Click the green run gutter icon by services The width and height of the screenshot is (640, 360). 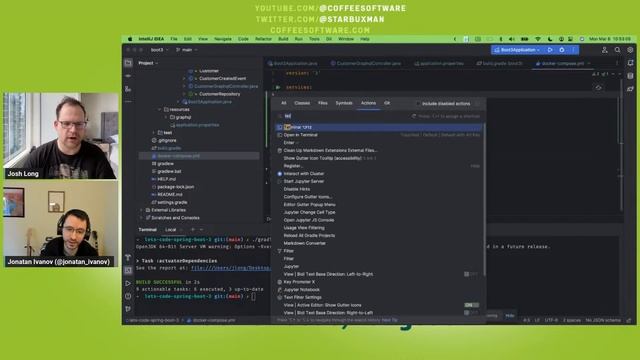278,87
